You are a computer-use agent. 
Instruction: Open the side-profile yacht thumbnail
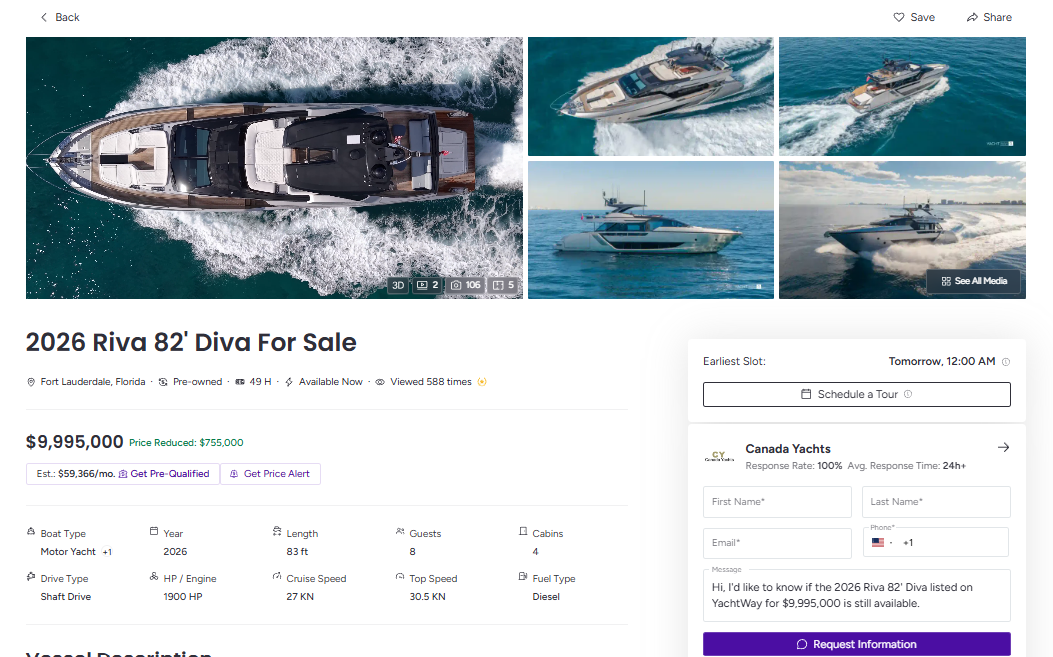[650, 230]
